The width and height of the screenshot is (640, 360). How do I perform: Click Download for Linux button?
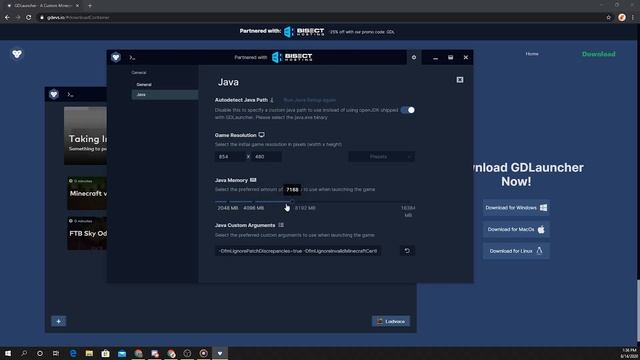pos(516,251)
